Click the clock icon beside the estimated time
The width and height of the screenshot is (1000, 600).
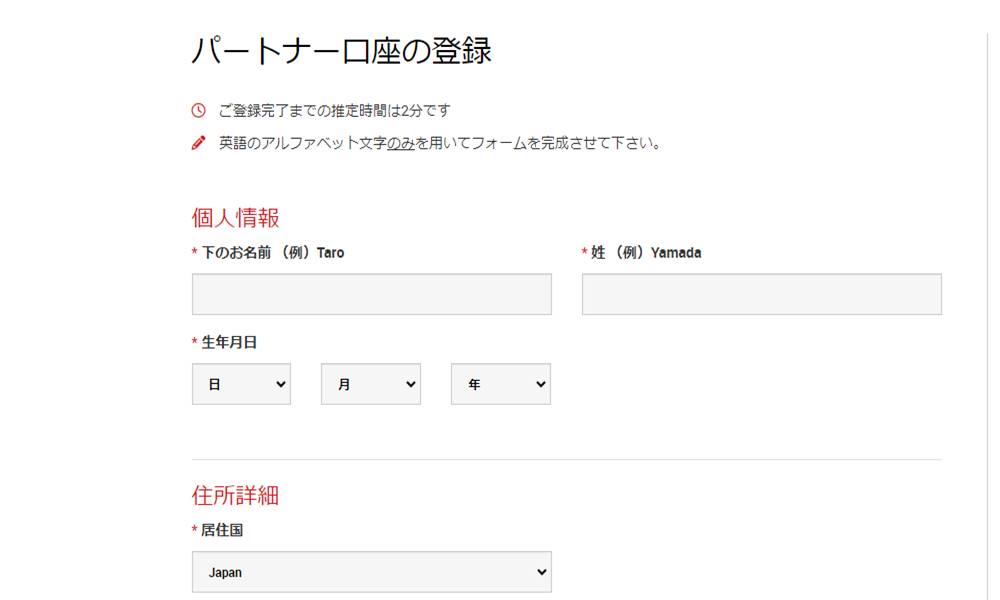tap(200, 111)
